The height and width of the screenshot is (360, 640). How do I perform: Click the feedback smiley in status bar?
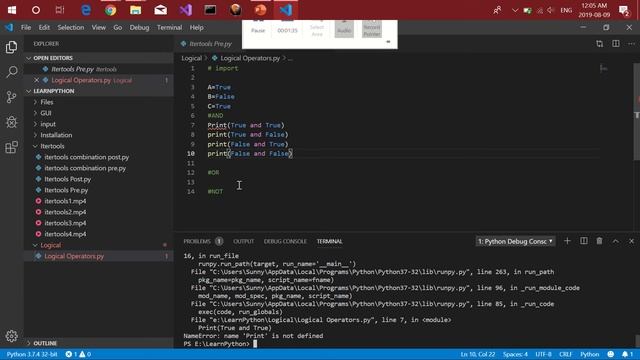[x=611, y=354]
